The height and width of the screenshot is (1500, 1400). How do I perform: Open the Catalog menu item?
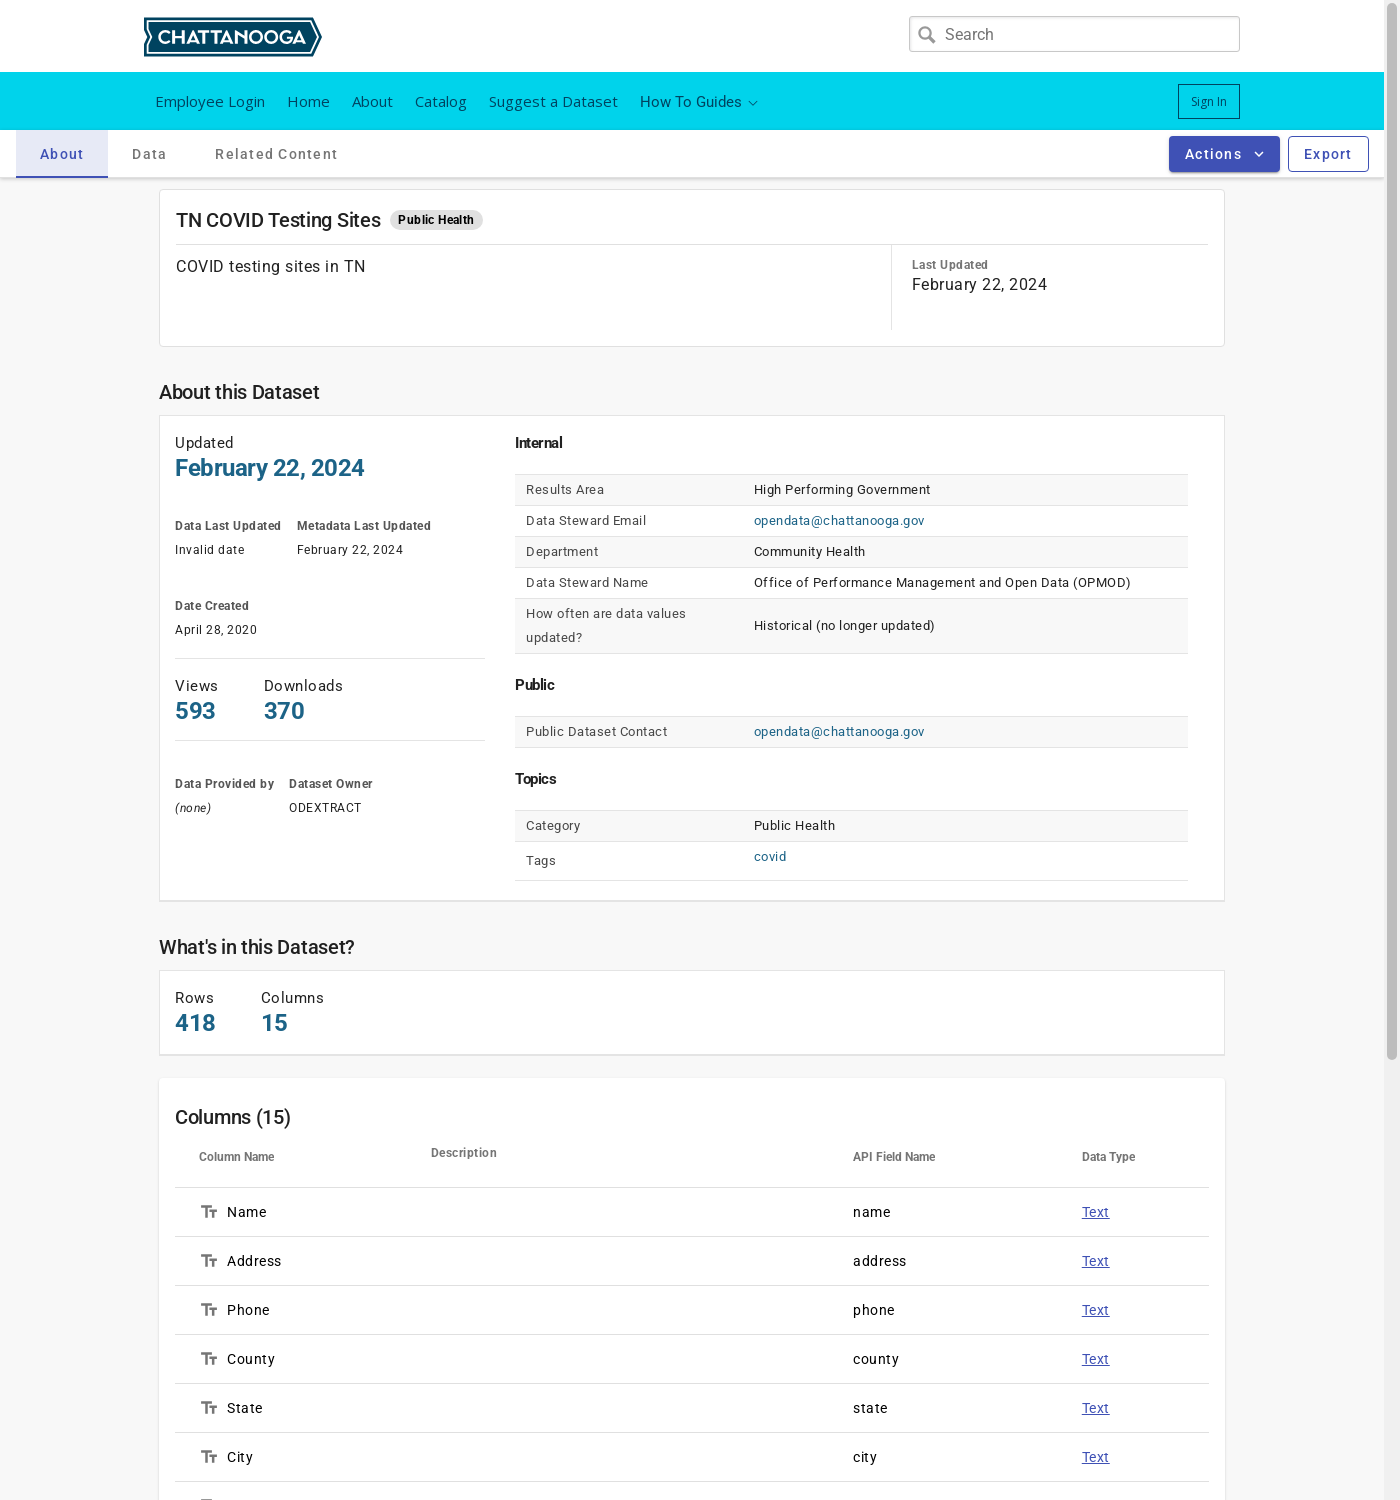point(440,102)
